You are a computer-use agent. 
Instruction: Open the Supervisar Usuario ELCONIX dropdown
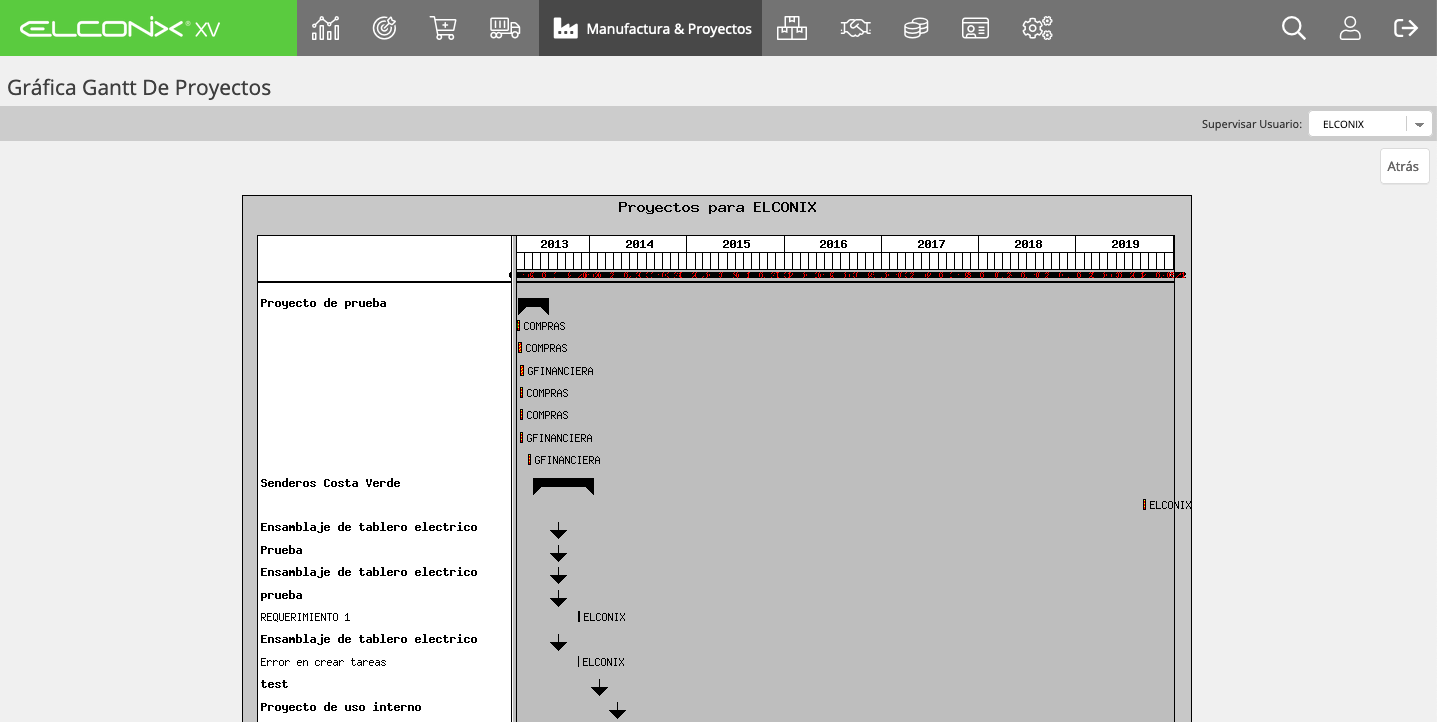click(1370, 124)
